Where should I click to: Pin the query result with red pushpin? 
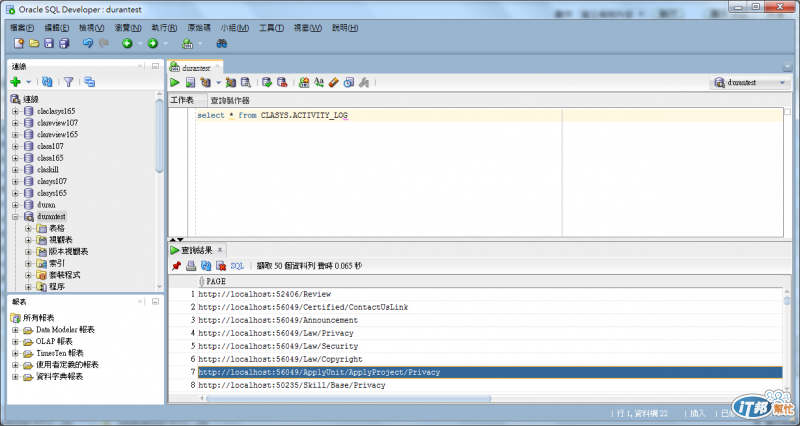tap(177, 266)
